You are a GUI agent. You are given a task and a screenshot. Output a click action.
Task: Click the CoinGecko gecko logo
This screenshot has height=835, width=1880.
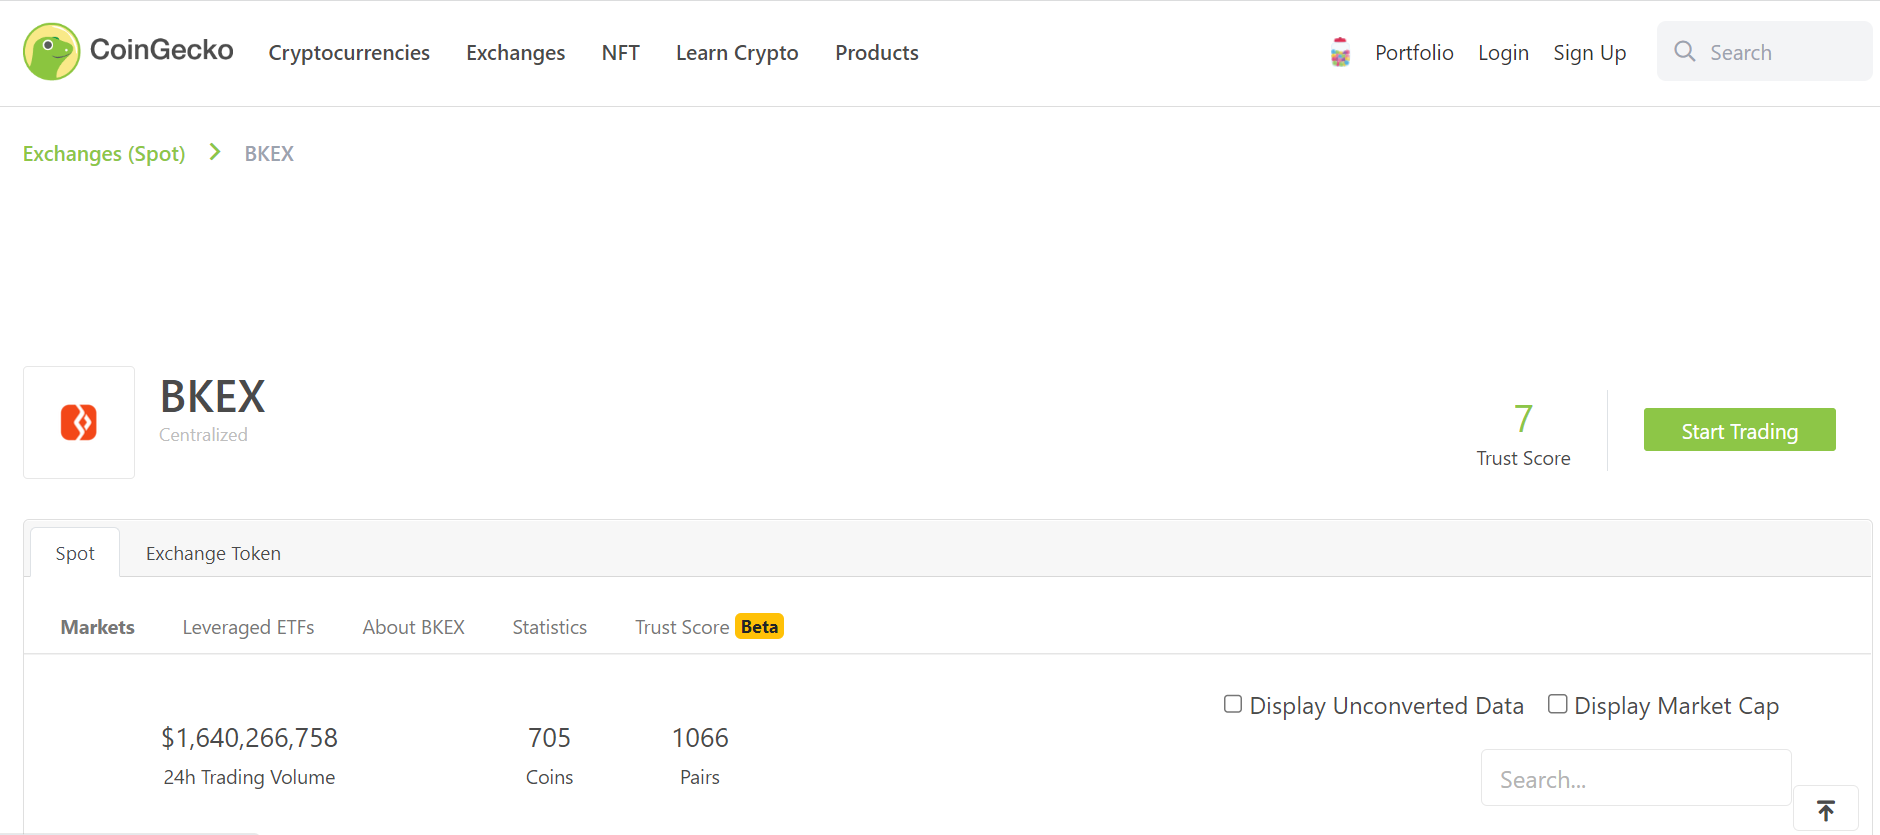pyautogui.click(x=52, y=52)
